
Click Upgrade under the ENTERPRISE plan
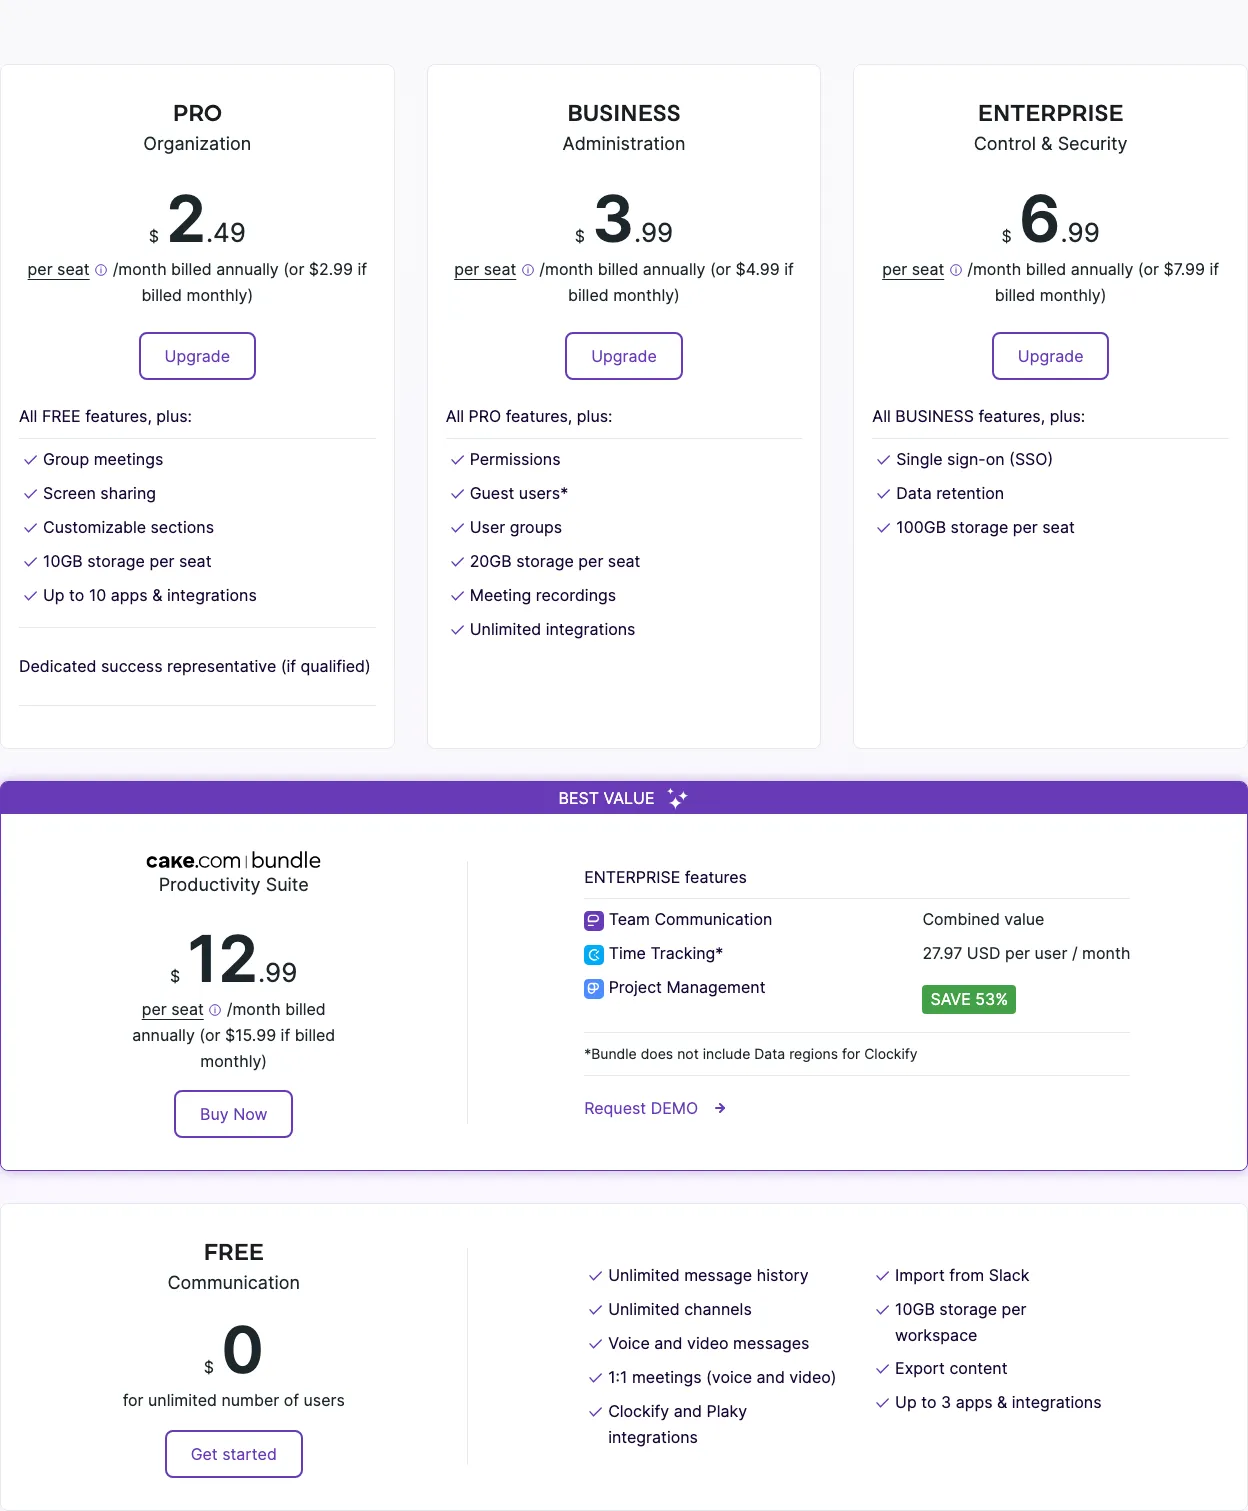1050,356
